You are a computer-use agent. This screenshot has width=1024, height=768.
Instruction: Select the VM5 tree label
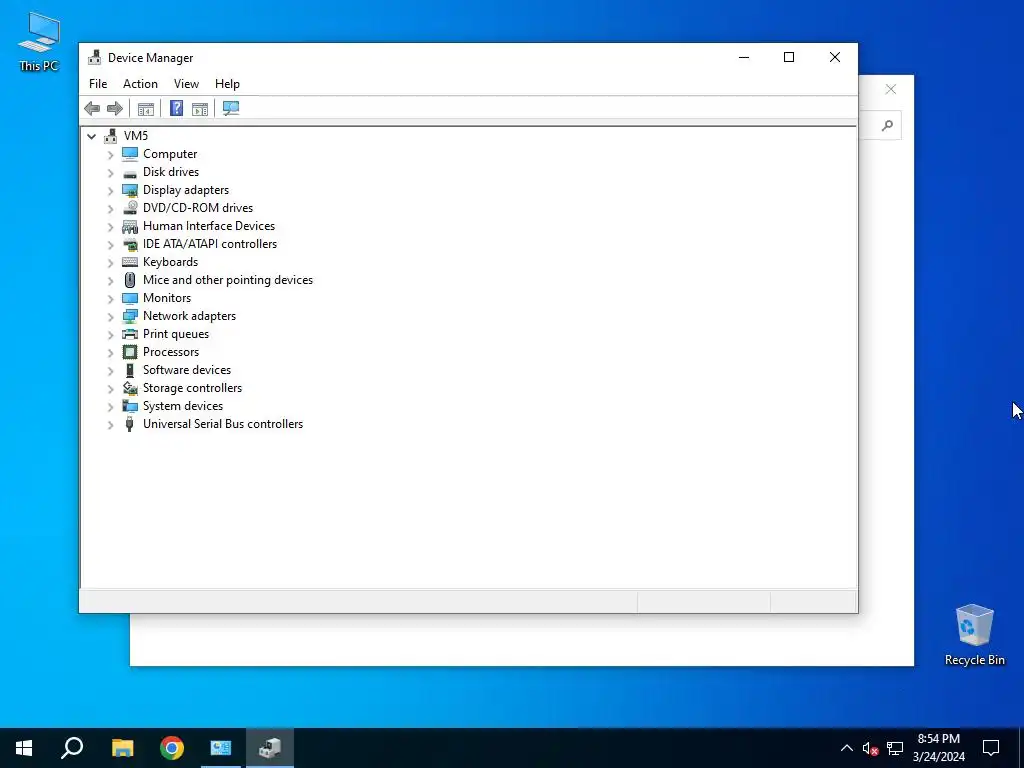(136, 136)
